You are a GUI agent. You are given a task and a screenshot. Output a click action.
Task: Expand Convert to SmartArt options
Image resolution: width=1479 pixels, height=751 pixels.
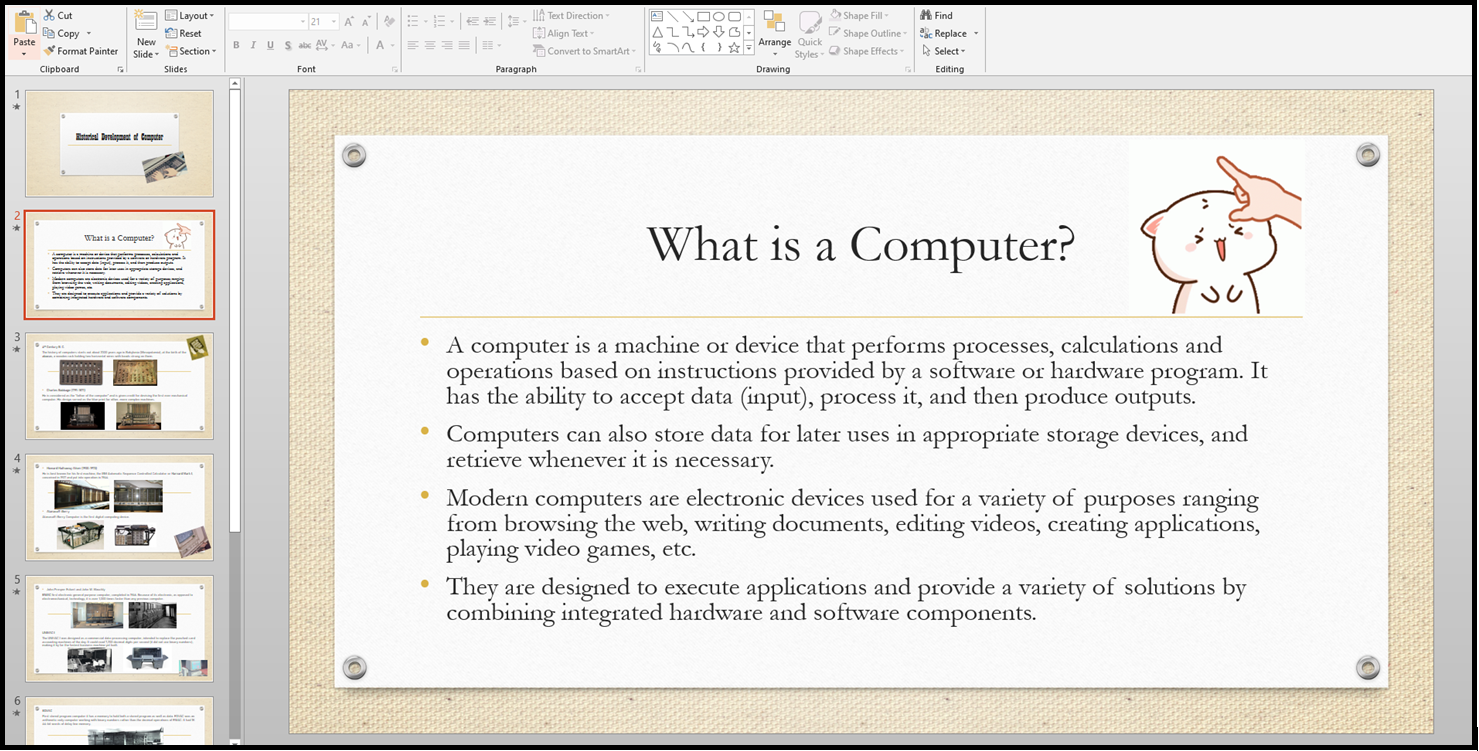[x=585, y=51]
